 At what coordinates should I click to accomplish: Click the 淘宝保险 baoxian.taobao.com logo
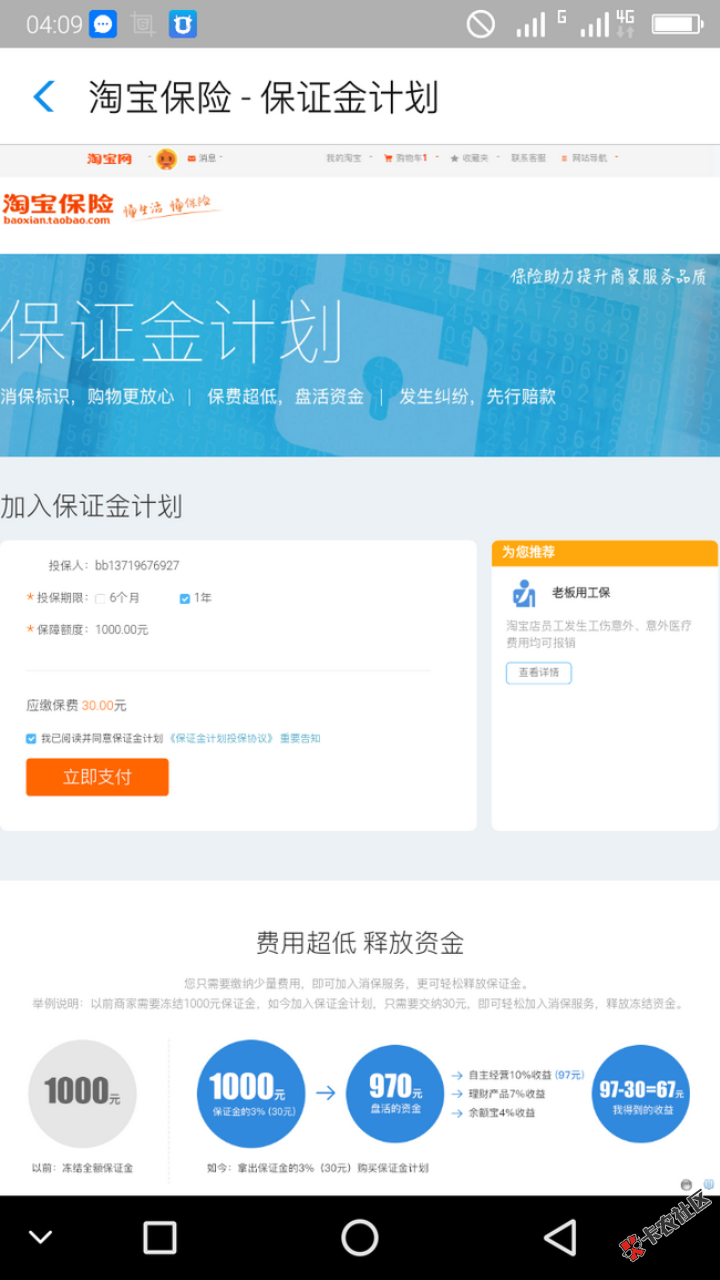point(58,209)
